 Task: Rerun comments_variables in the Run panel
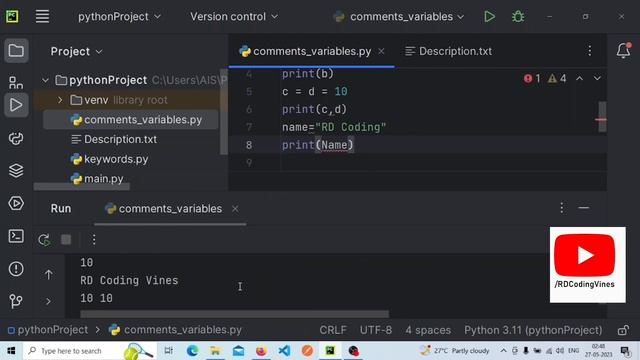click(x=44, y=240)
